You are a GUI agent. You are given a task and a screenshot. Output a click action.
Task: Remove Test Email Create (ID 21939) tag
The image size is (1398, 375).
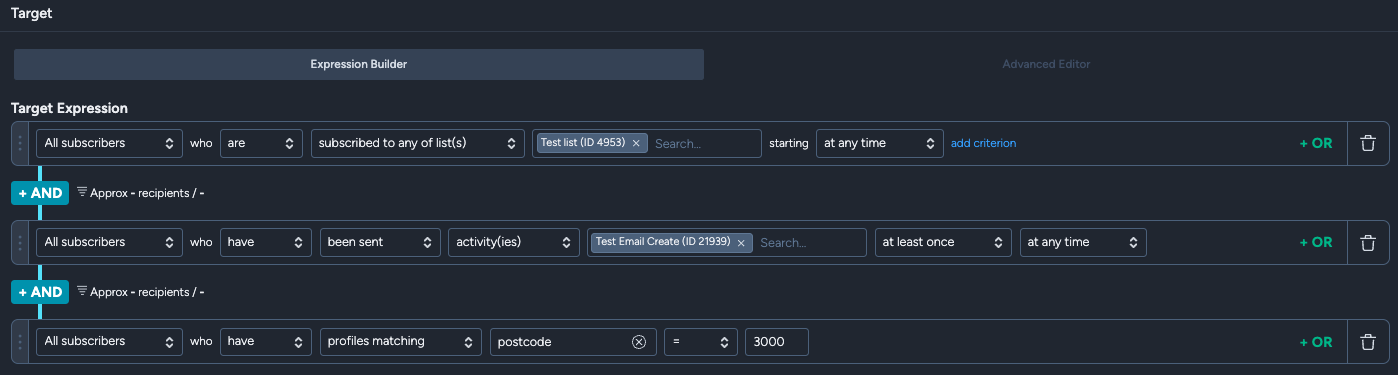(741, 242)
